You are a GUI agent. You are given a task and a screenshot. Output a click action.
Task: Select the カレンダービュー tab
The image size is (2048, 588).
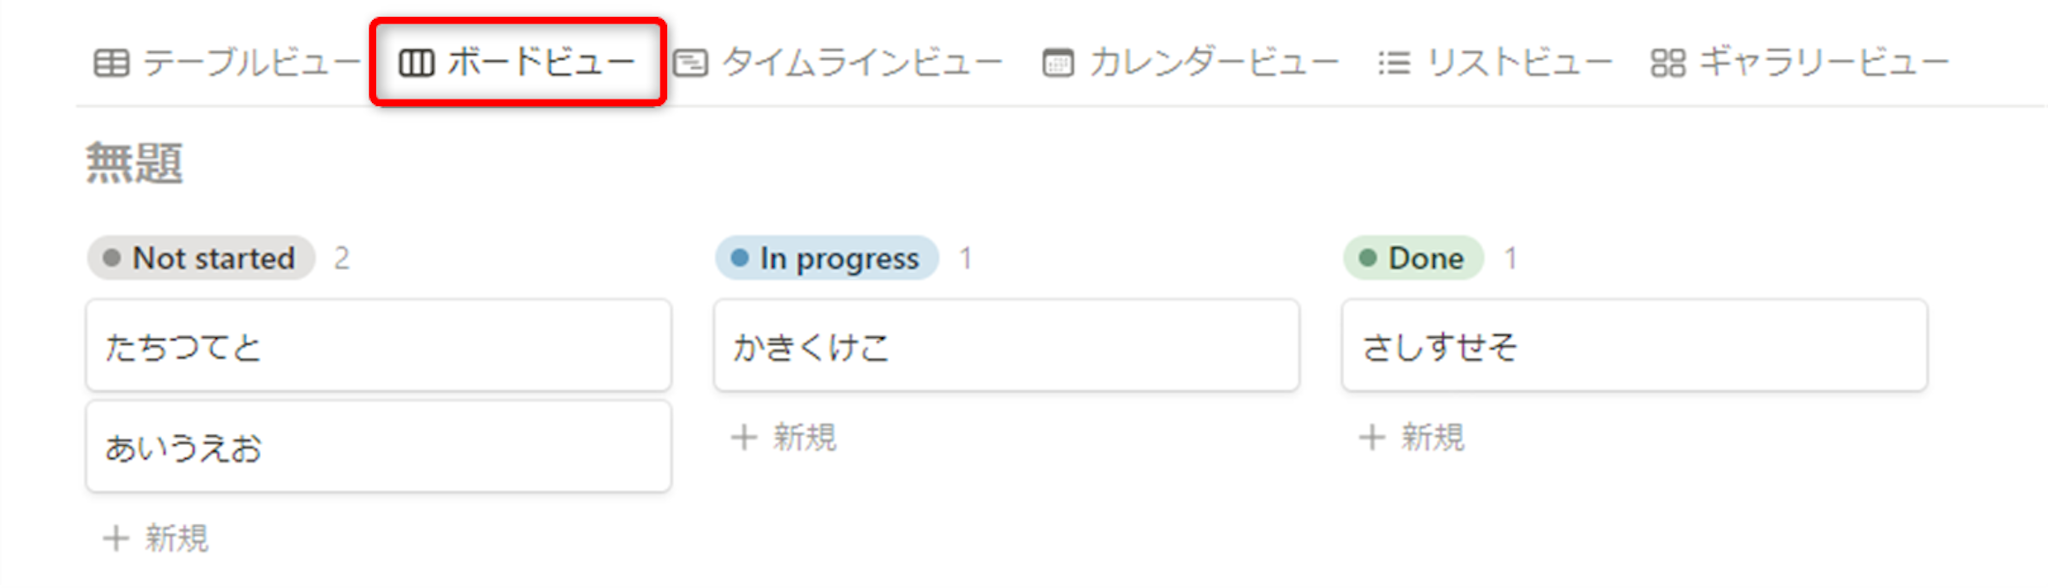pyautogui.click(x=1214, y=64)
